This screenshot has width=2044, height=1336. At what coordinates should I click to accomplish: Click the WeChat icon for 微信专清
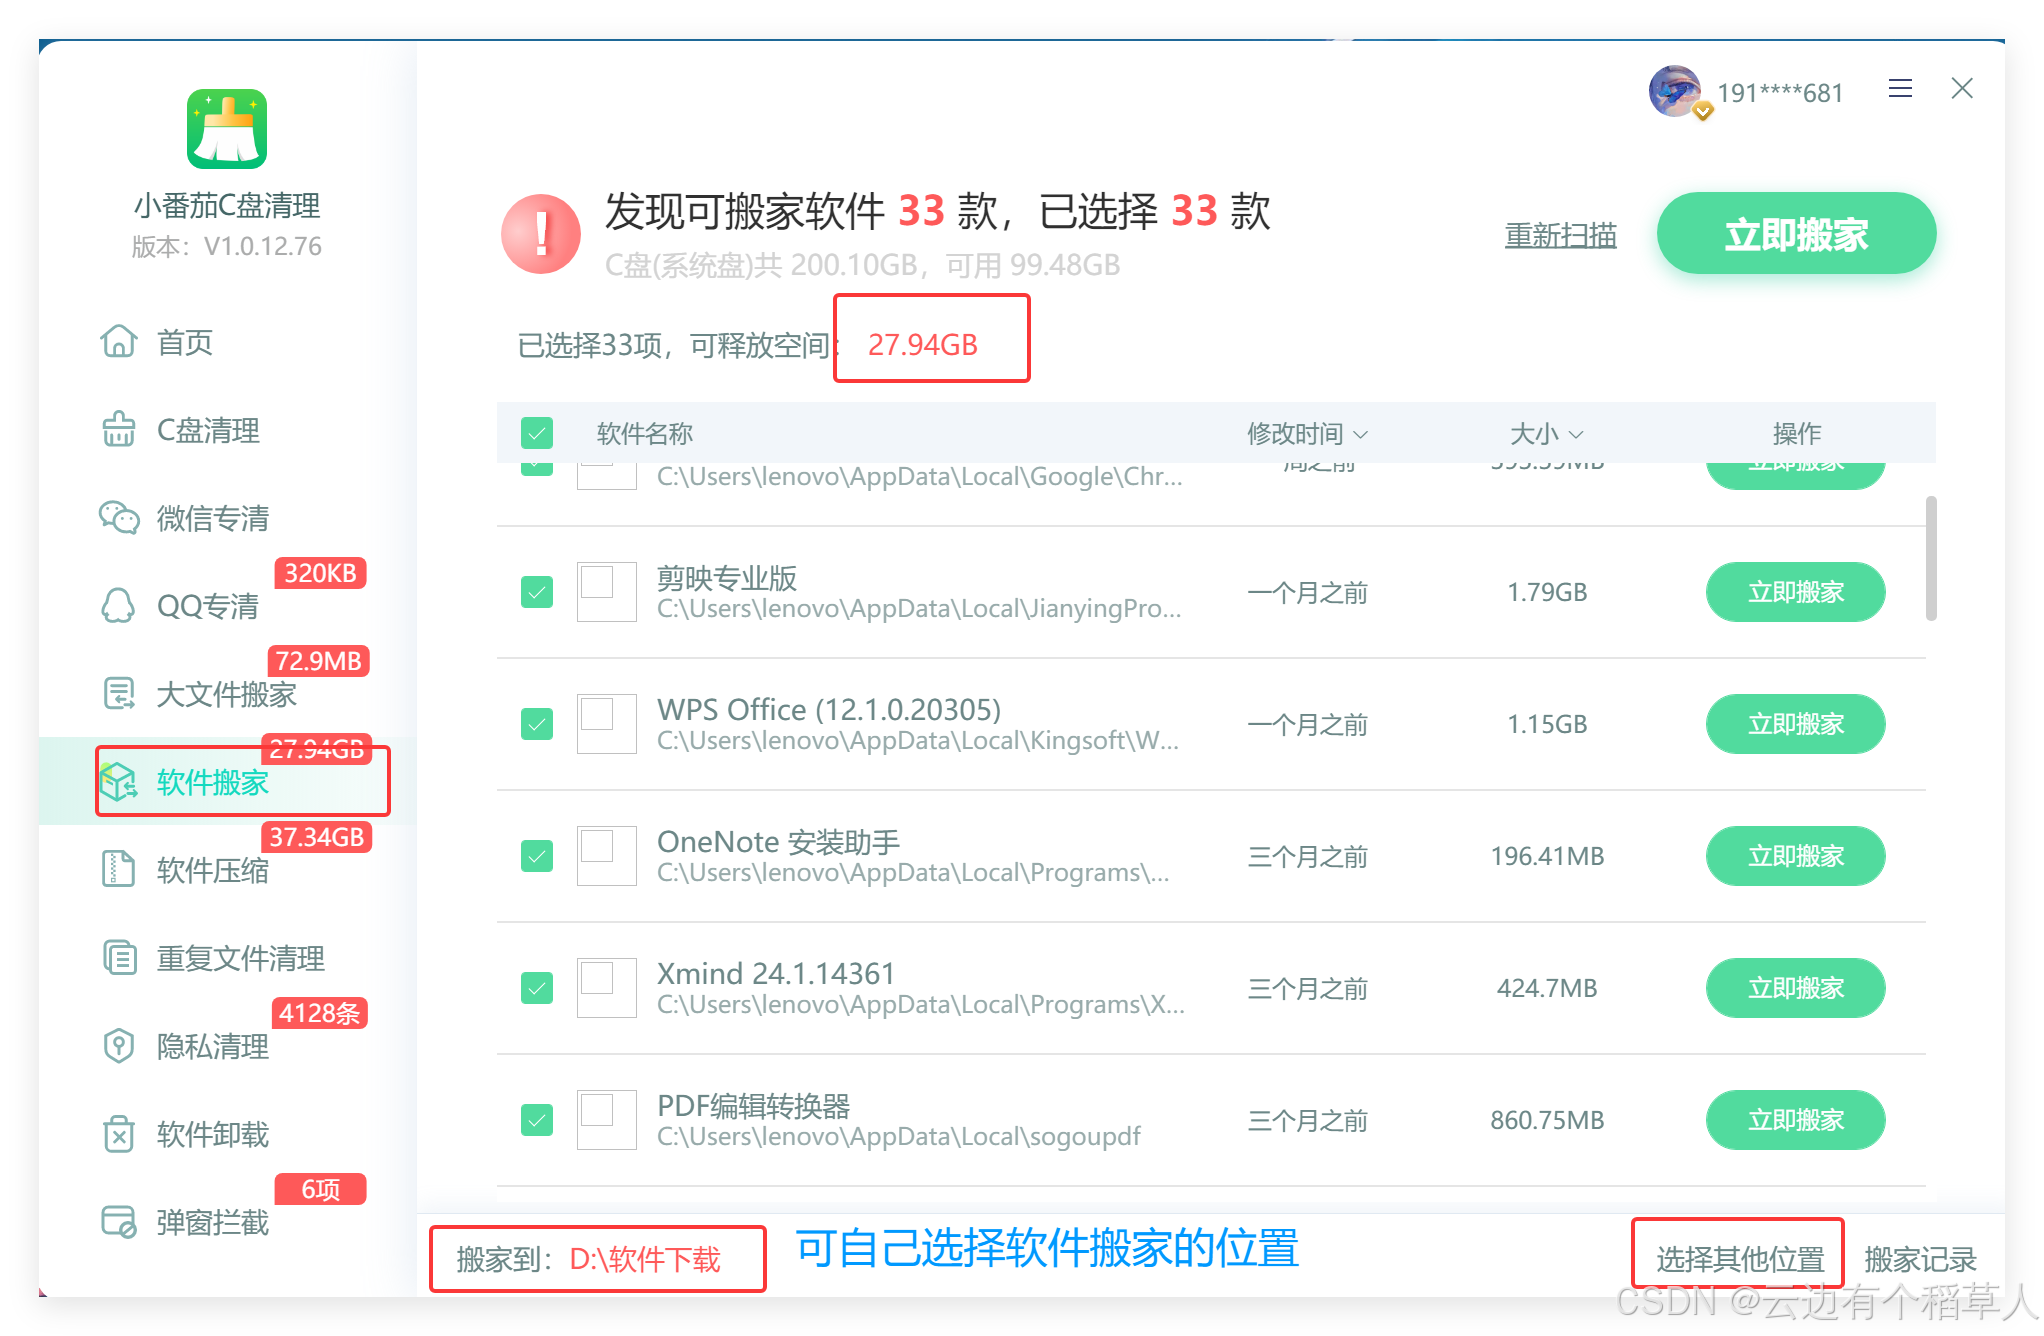pos(118,518)
